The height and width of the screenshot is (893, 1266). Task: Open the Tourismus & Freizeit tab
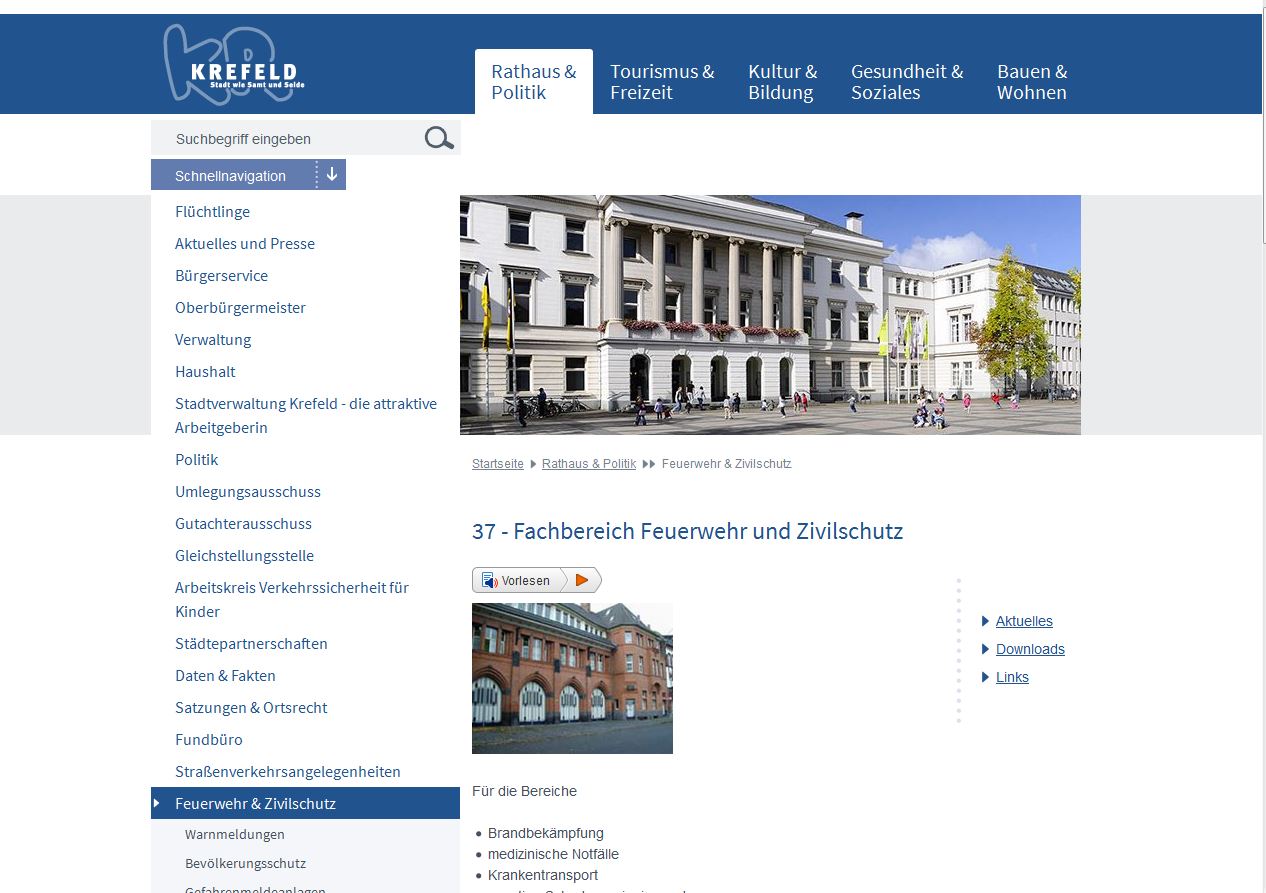pyautogui.click(x=662, y=82)
